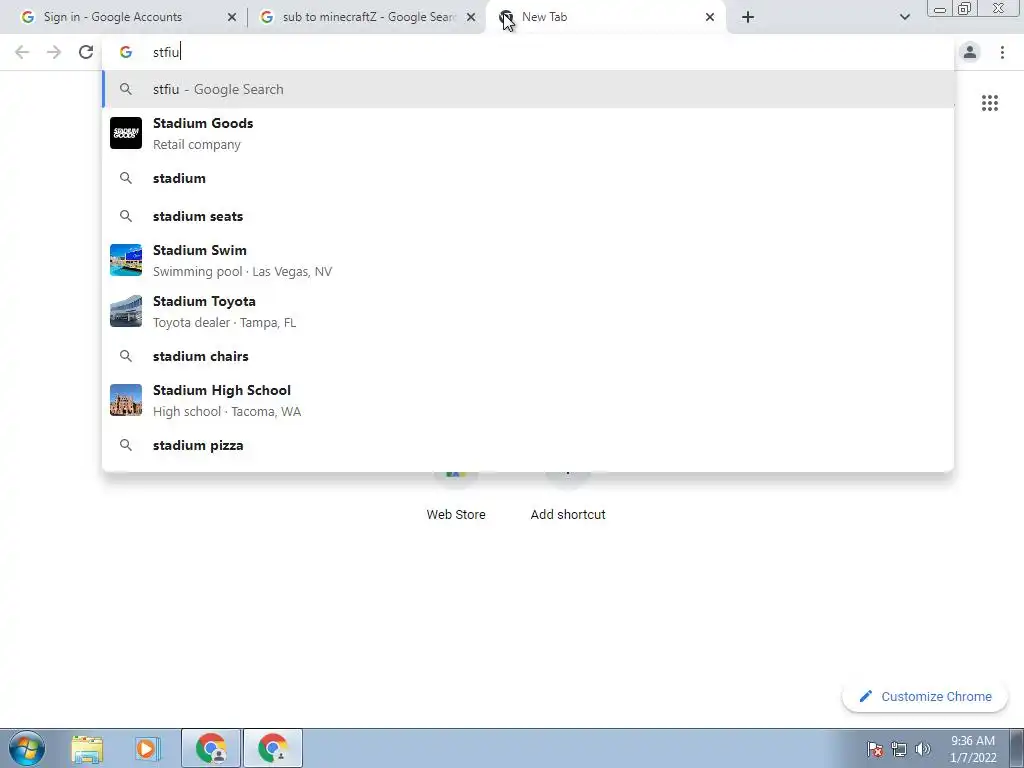Choose the Stadium Goods suggestion
The image size is (1024, 768).
coord(528,133)
